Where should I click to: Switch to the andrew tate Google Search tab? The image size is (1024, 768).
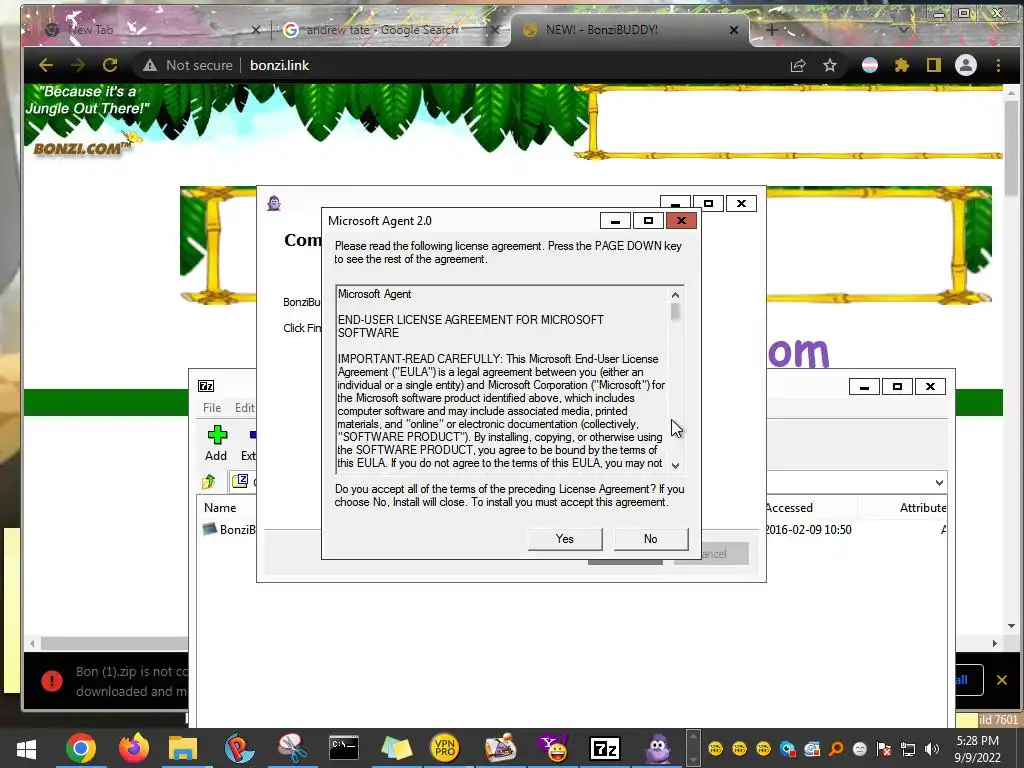[x=382, y=30]
